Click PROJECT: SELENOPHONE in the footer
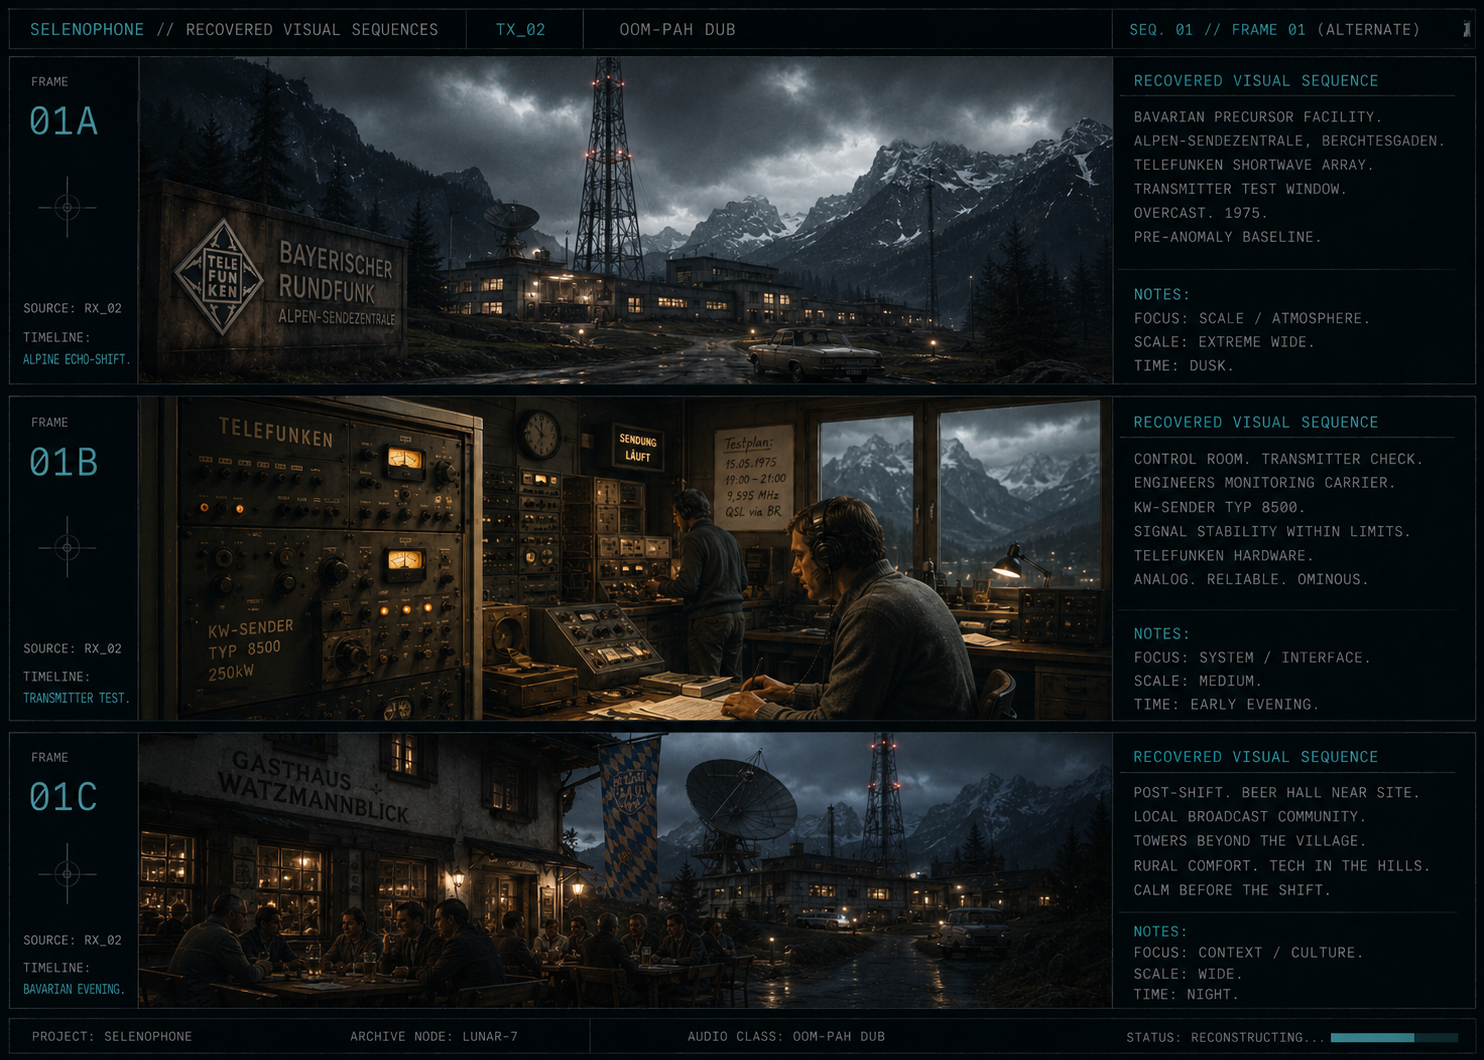The height and width of the screenshot is (1060, 1484). click(x=112, y=1037)
